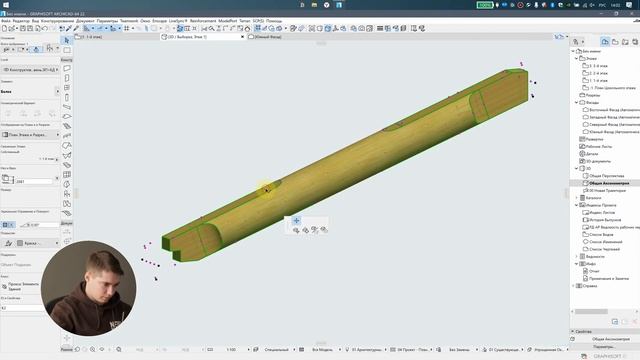Select Общая Перспектива in the navigator
Screen dimensions: 640x360
click(x=607, y=176)
